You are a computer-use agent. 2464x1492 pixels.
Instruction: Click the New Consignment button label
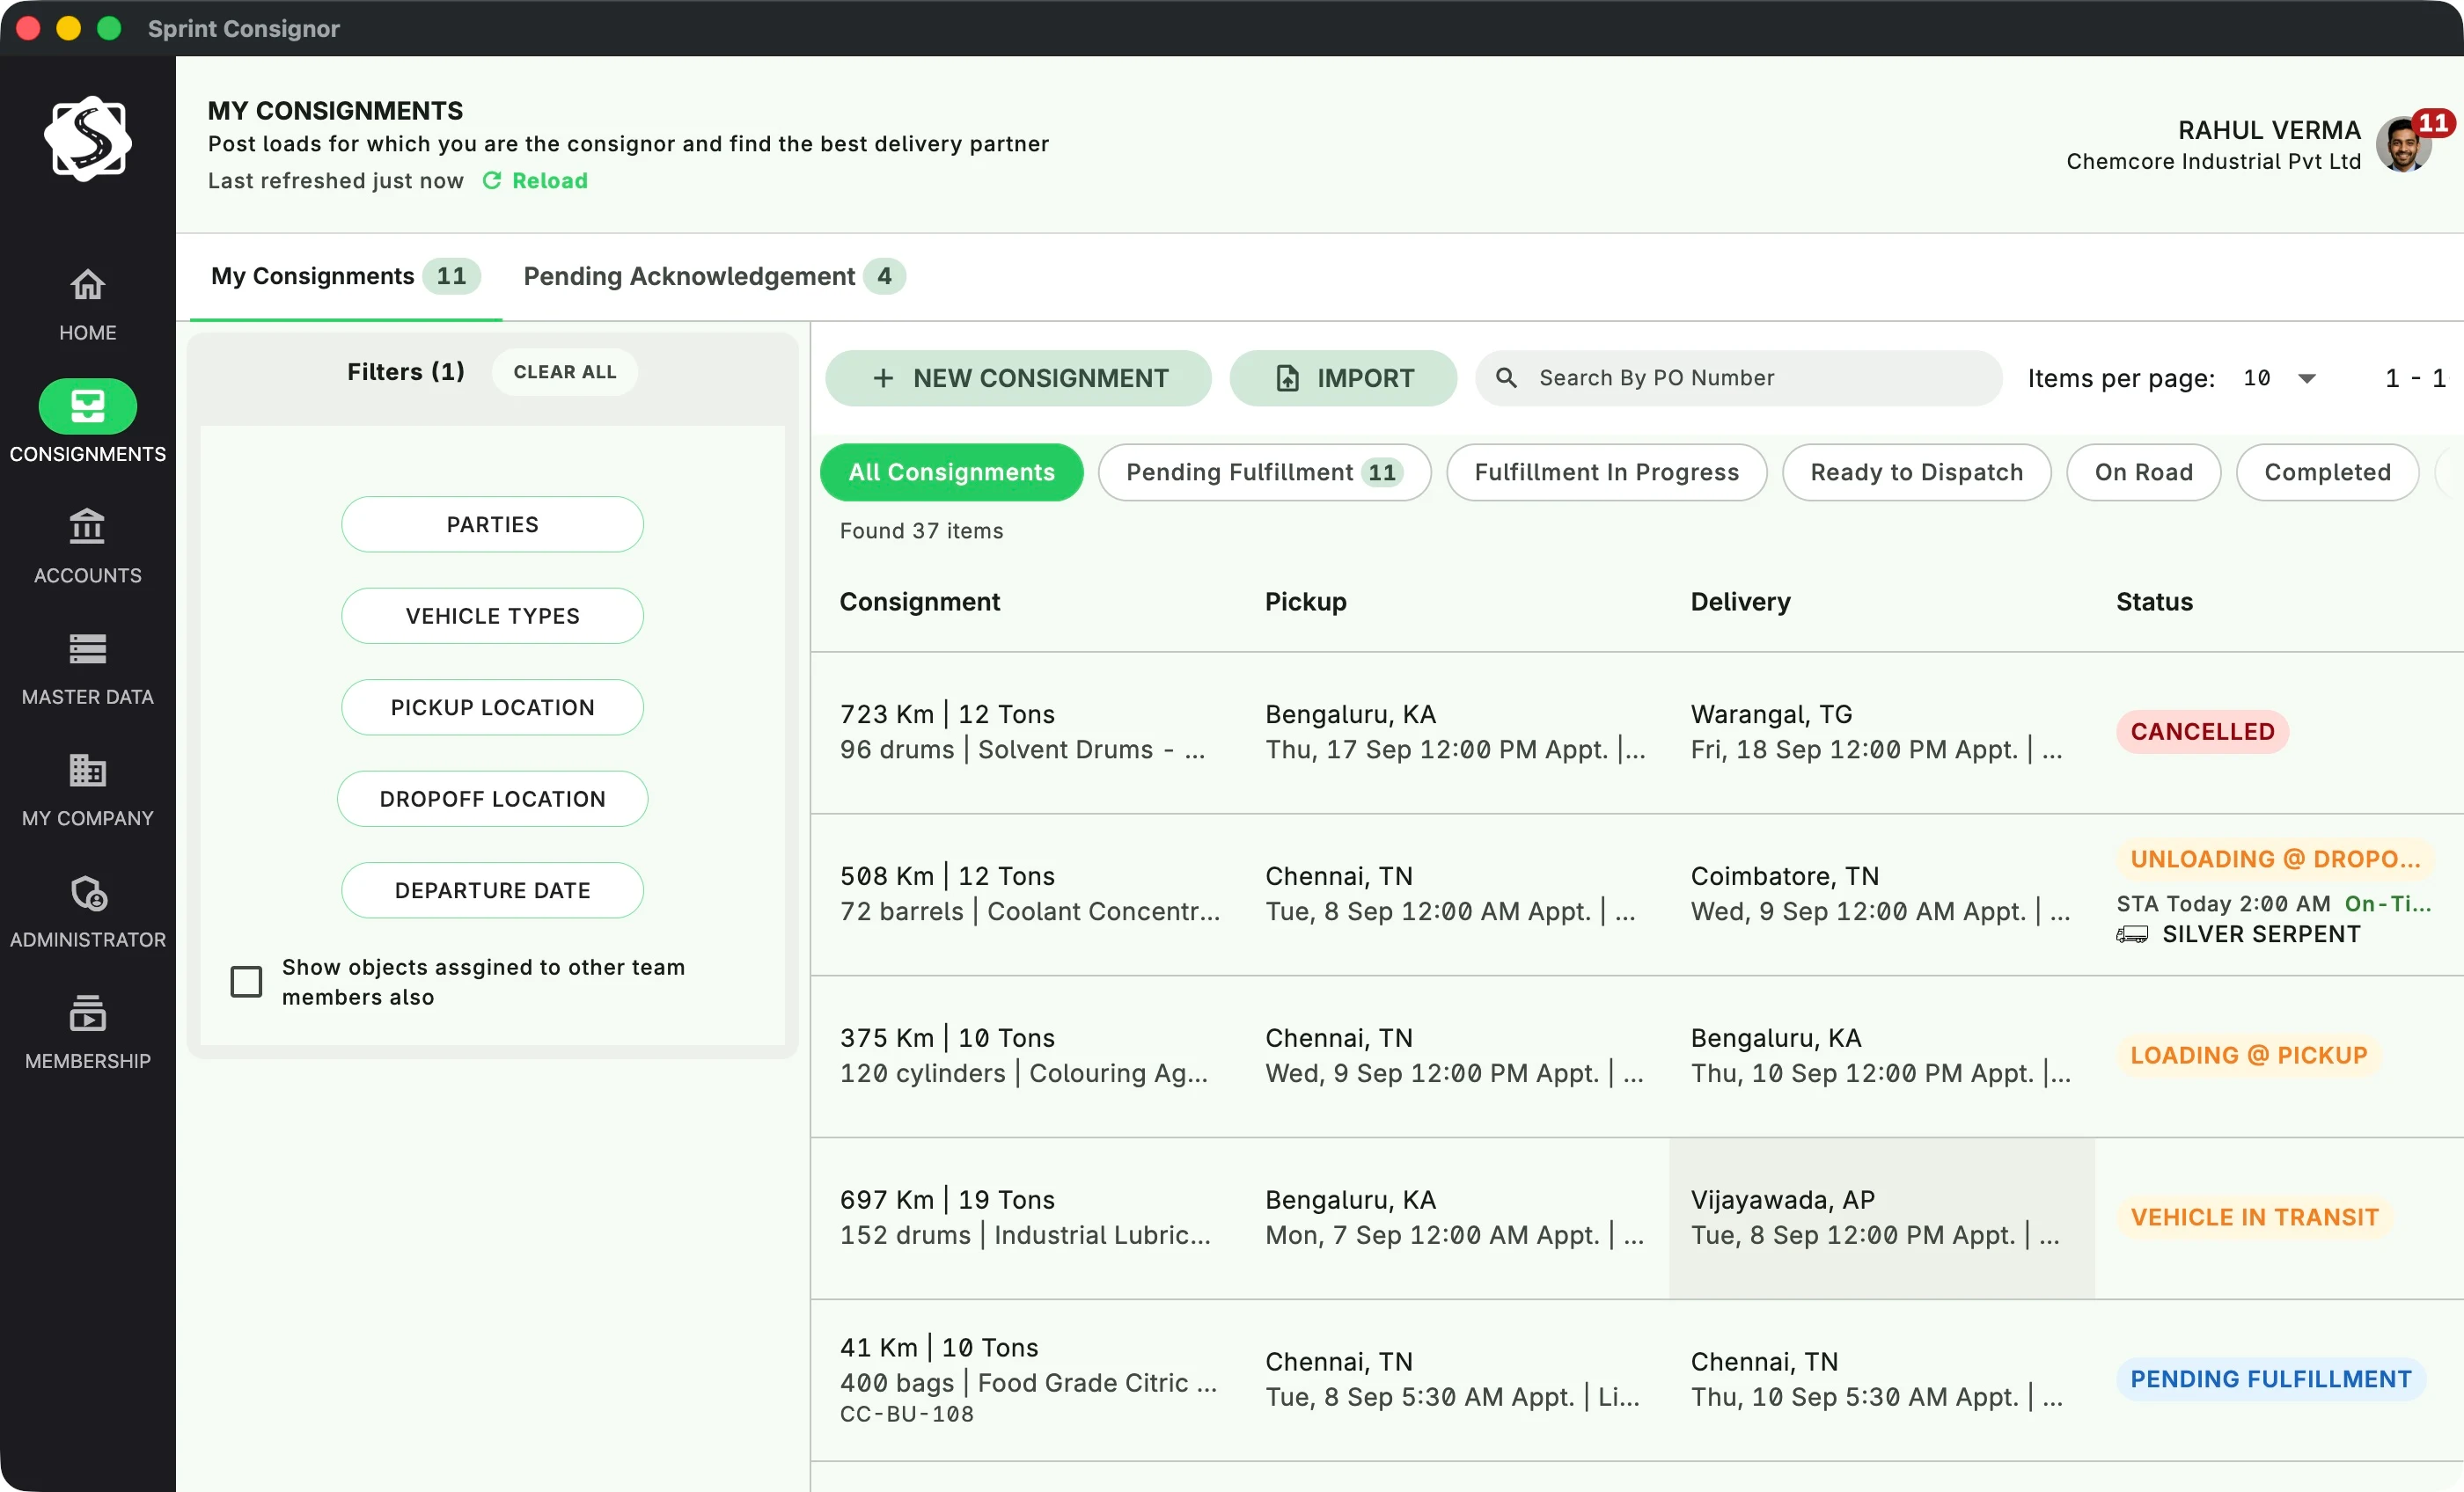pyautogui.click(x=1040, y=378)
